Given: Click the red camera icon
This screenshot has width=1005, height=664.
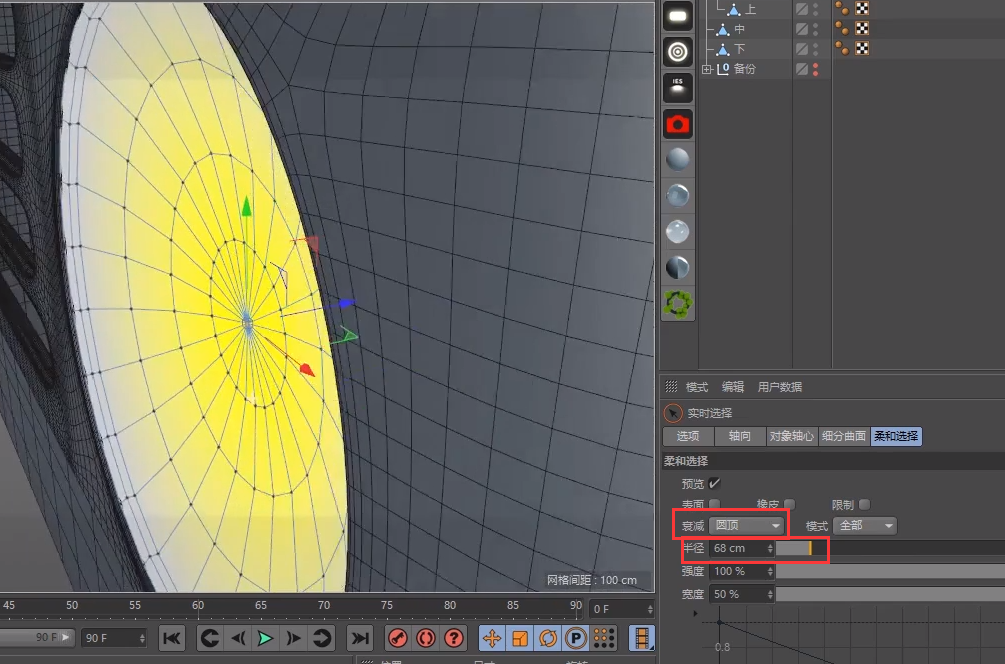Looking at the screenshot, I should click(678, 124).
